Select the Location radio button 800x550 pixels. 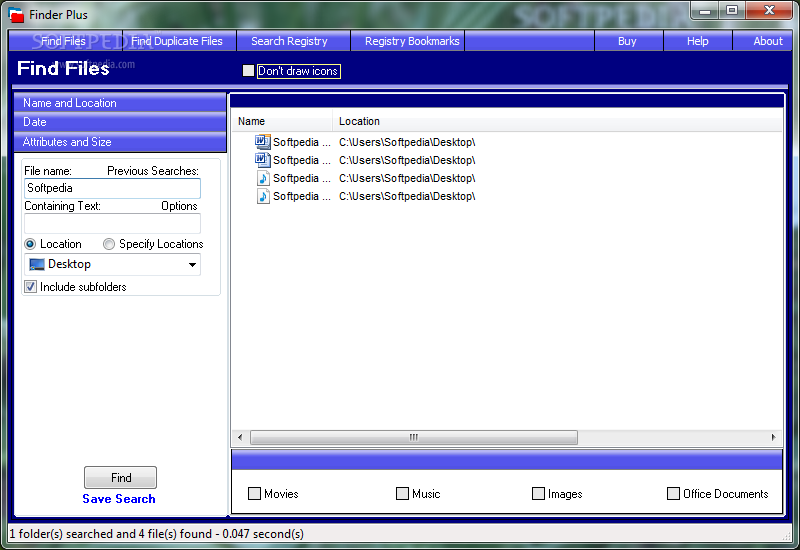(x=30, y=244)
